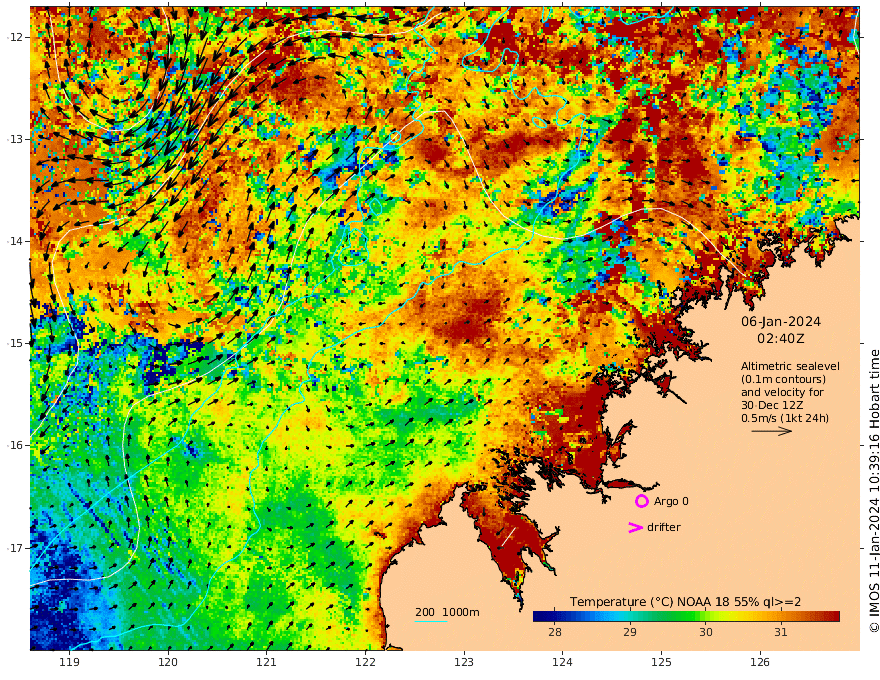Click the temperature color bar near 28 degrees
The width and height of the screenshot is (880, 680).
coord(555,617)
